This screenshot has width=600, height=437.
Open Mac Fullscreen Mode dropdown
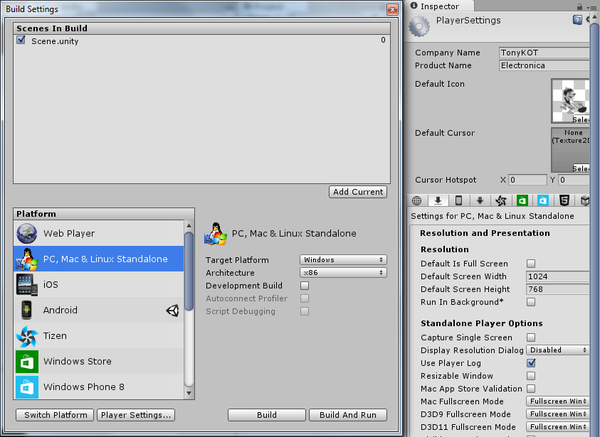(x=558, y=401)
